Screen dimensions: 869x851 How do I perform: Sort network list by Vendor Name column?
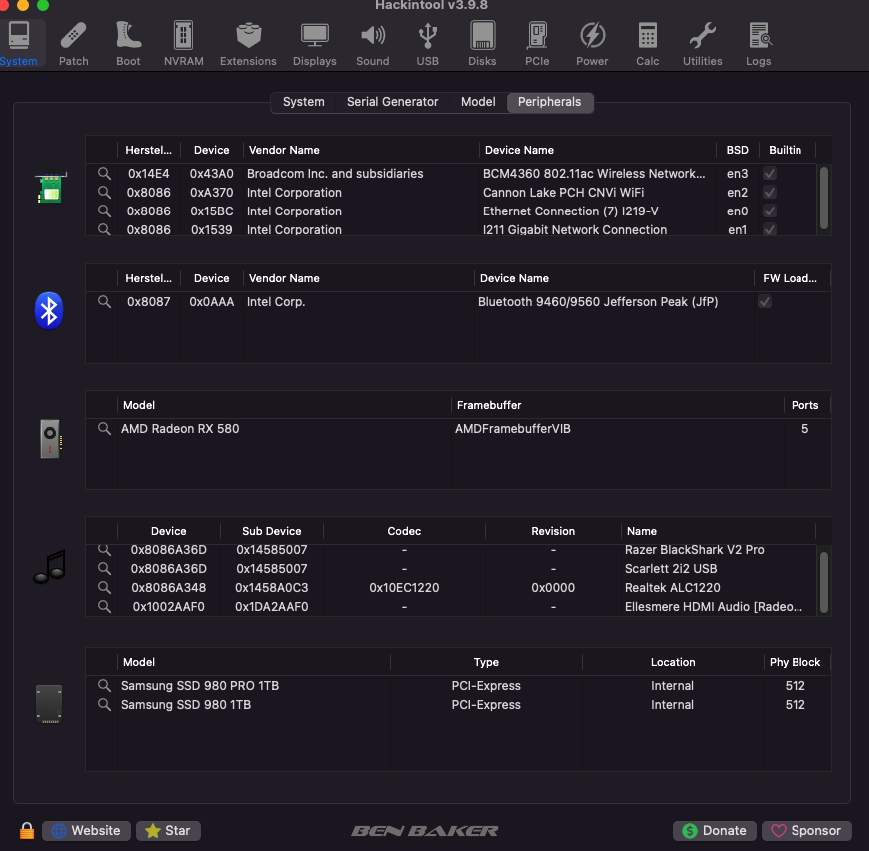pos(283,150)
